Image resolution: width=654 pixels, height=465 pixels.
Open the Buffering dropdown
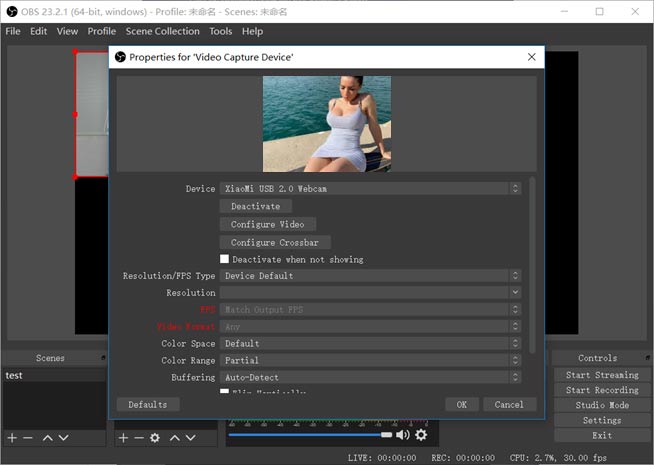tap(370, 377)
